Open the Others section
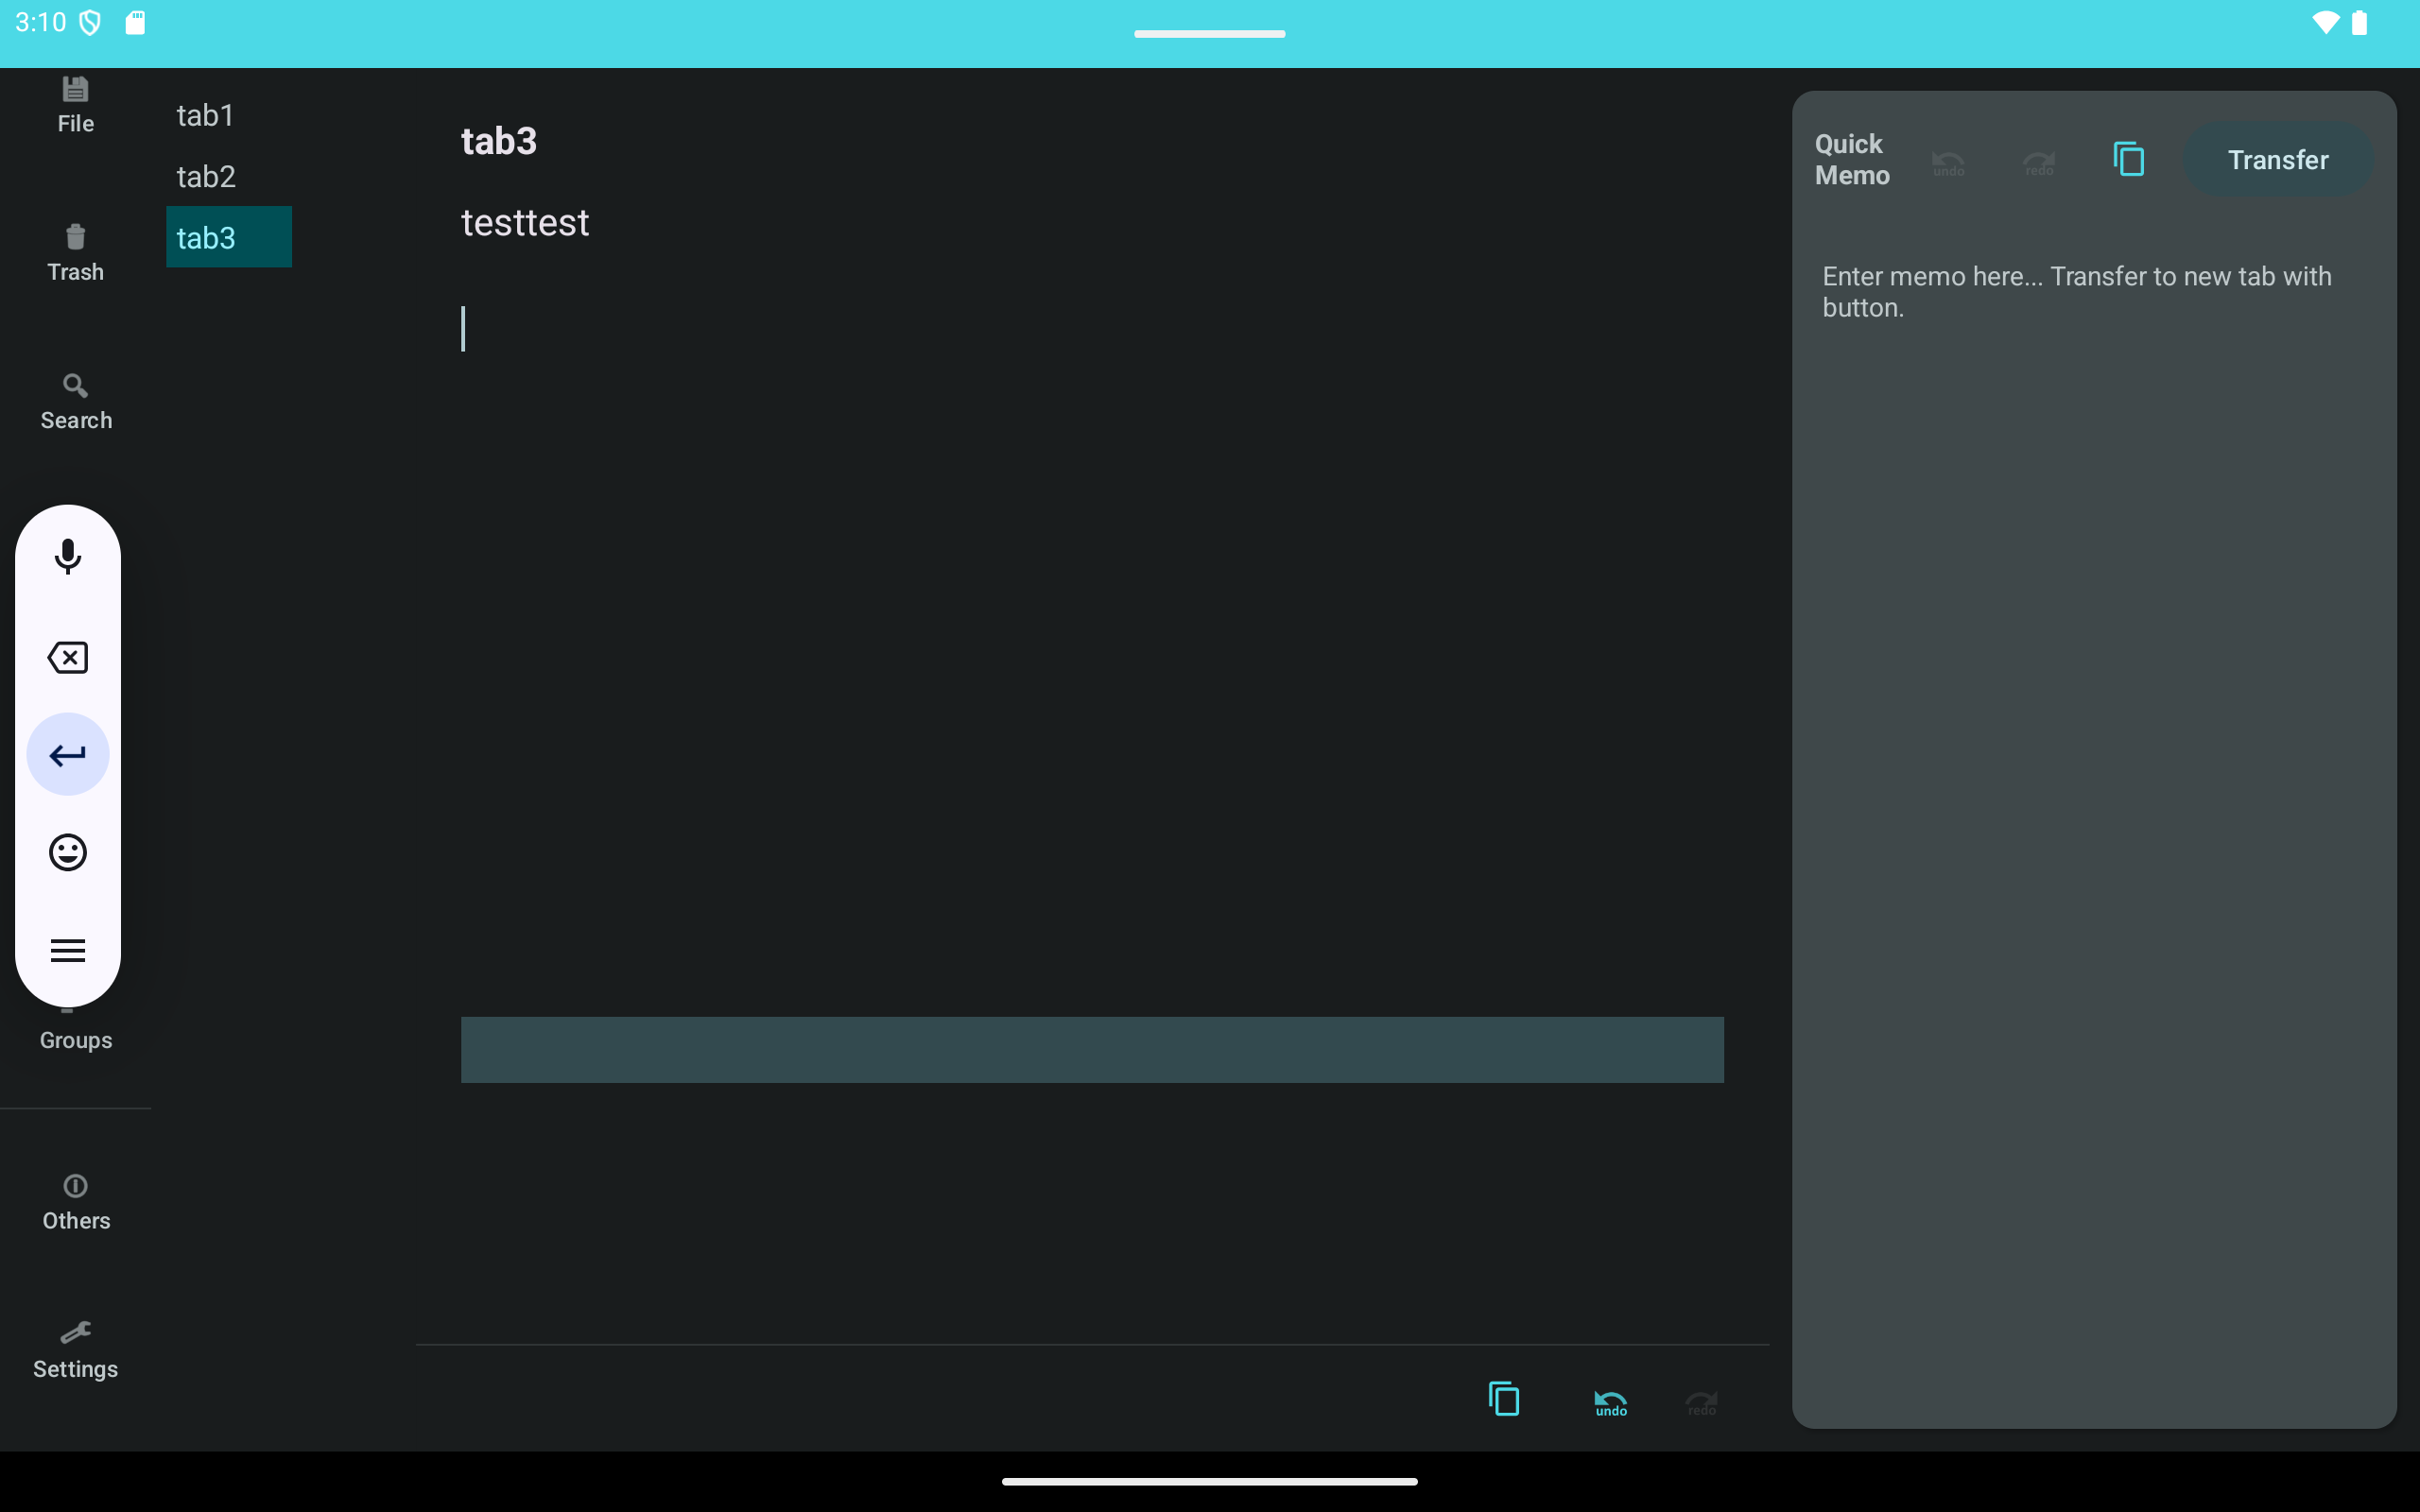The width and height of the screenshot is (2420, 1512). pos(75,1202)
